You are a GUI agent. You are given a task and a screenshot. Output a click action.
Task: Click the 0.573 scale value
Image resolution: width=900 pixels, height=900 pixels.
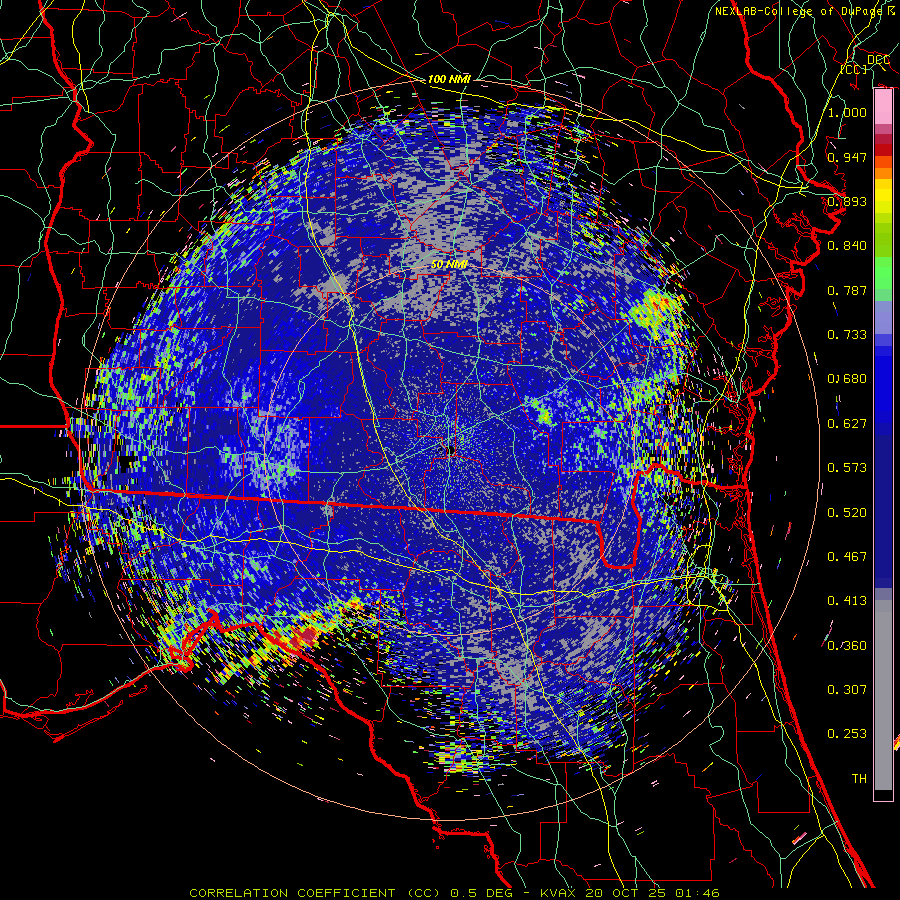(x=847, y=468)
